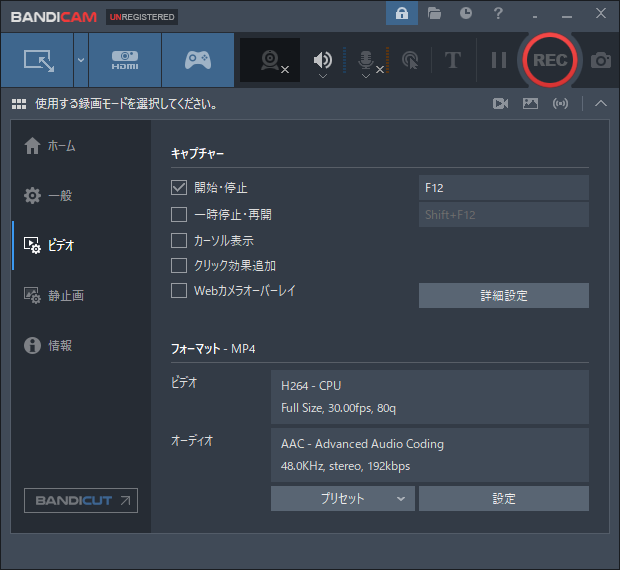Select the screen rectangle recording mode
Screen dimensions: 620x570
pyautogui.click(x=38, y=60)
